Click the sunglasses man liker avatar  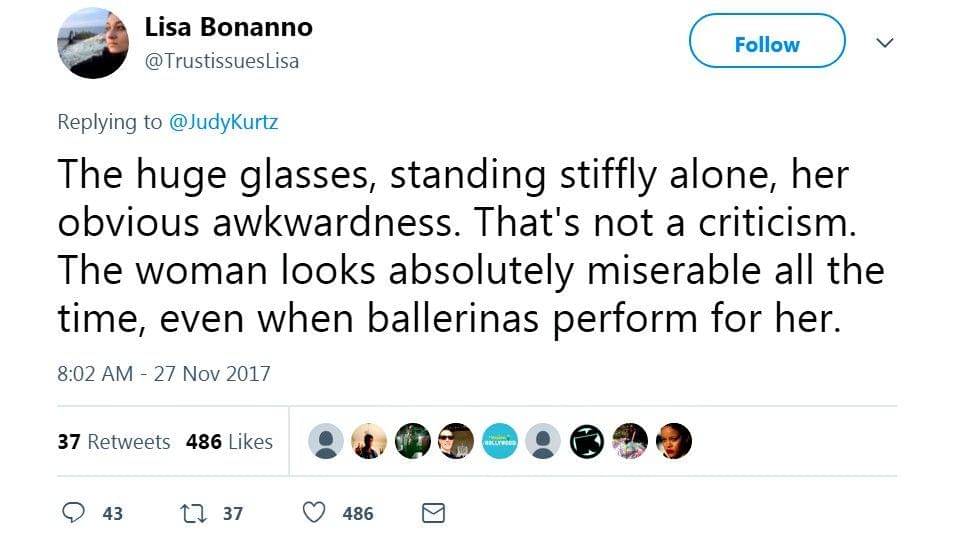click(456, 441)
